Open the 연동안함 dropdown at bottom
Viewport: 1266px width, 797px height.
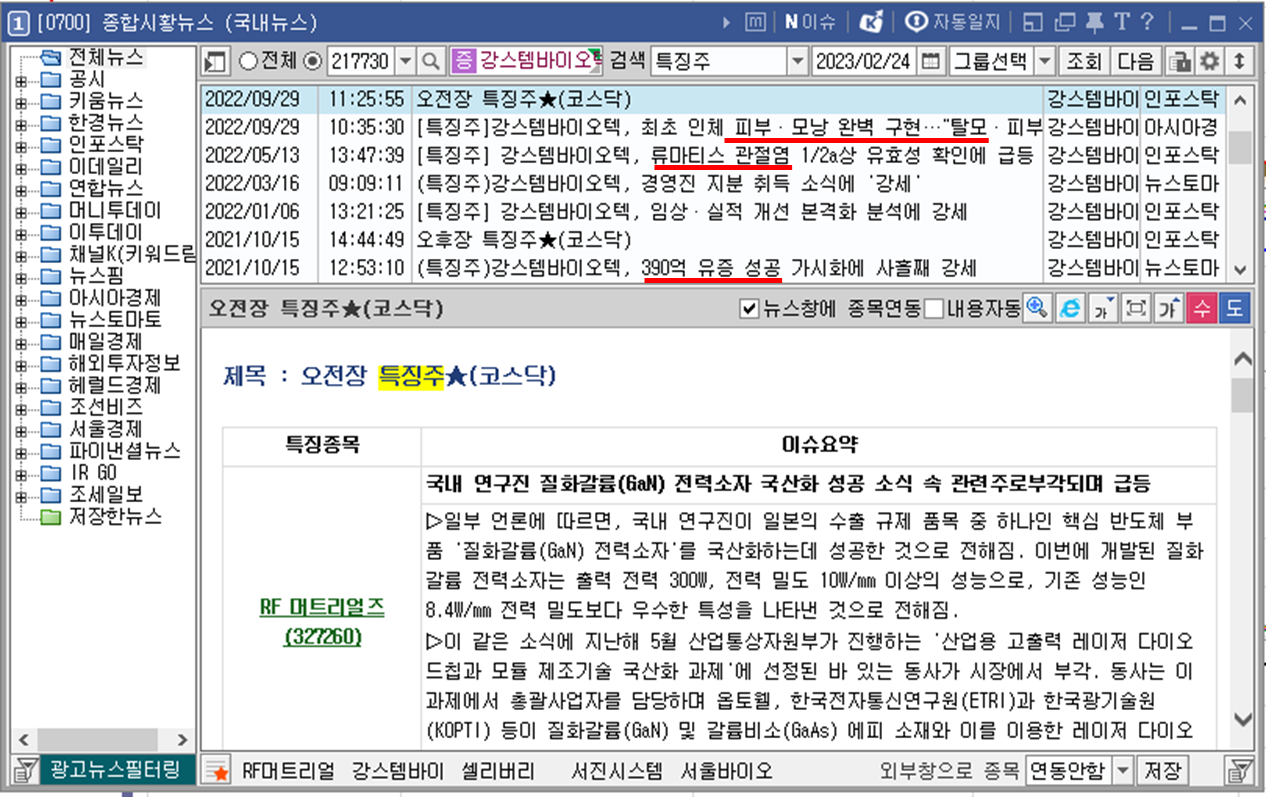[x=1123, y=771]
